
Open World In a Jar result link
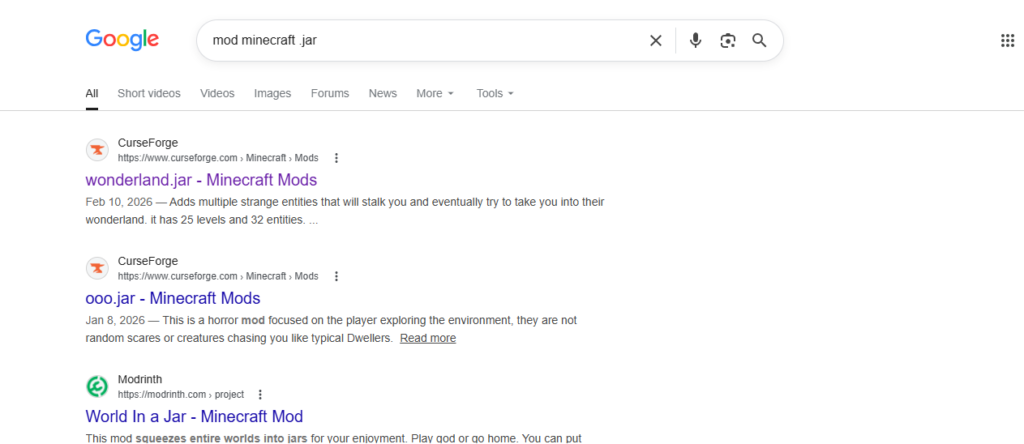194,416
